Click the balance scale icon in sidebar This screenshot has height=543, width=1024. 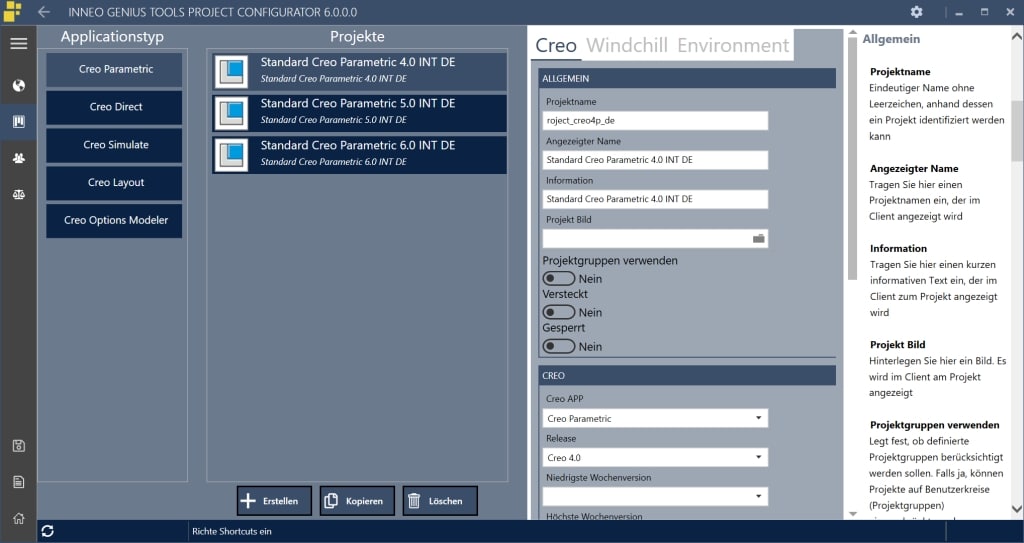[x=18, y=194]
